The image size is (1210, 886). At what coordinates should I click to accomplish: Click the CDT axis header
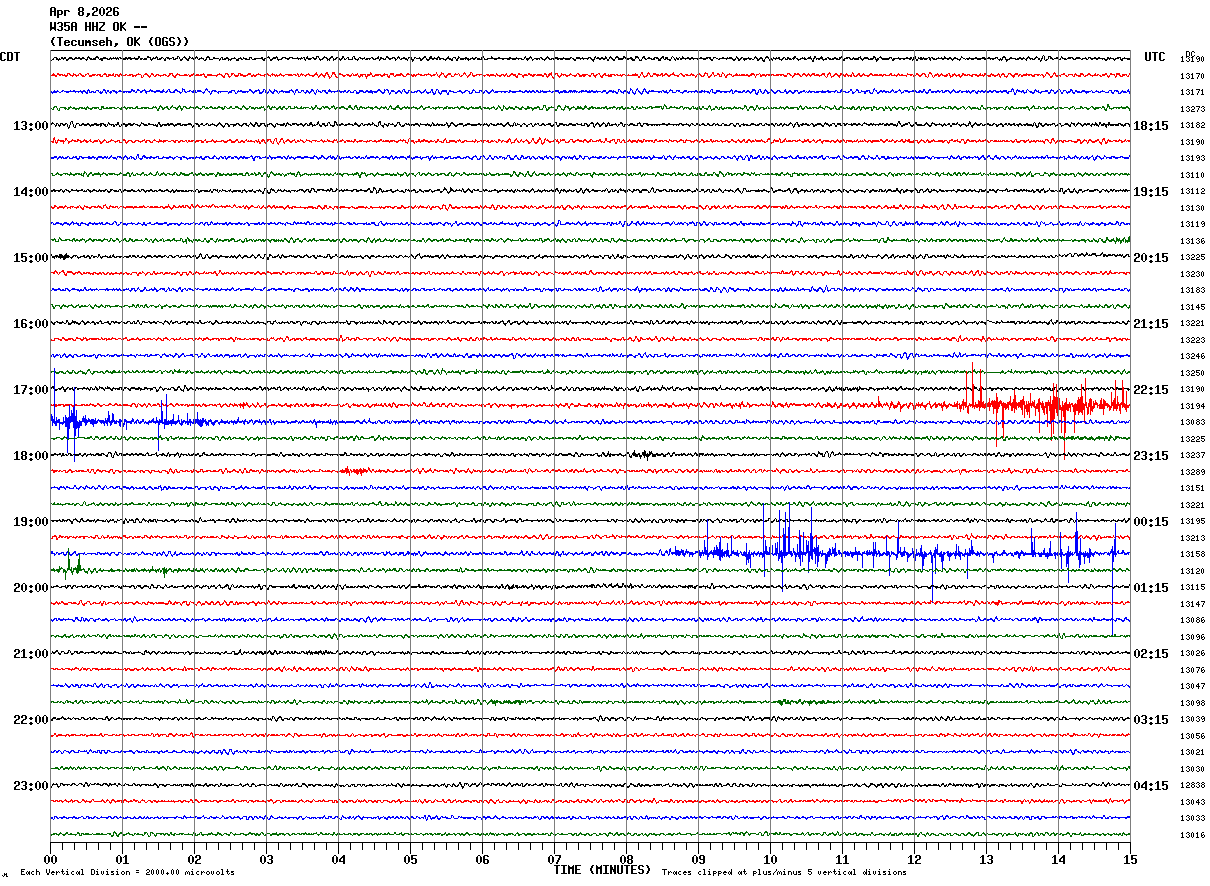11,57
